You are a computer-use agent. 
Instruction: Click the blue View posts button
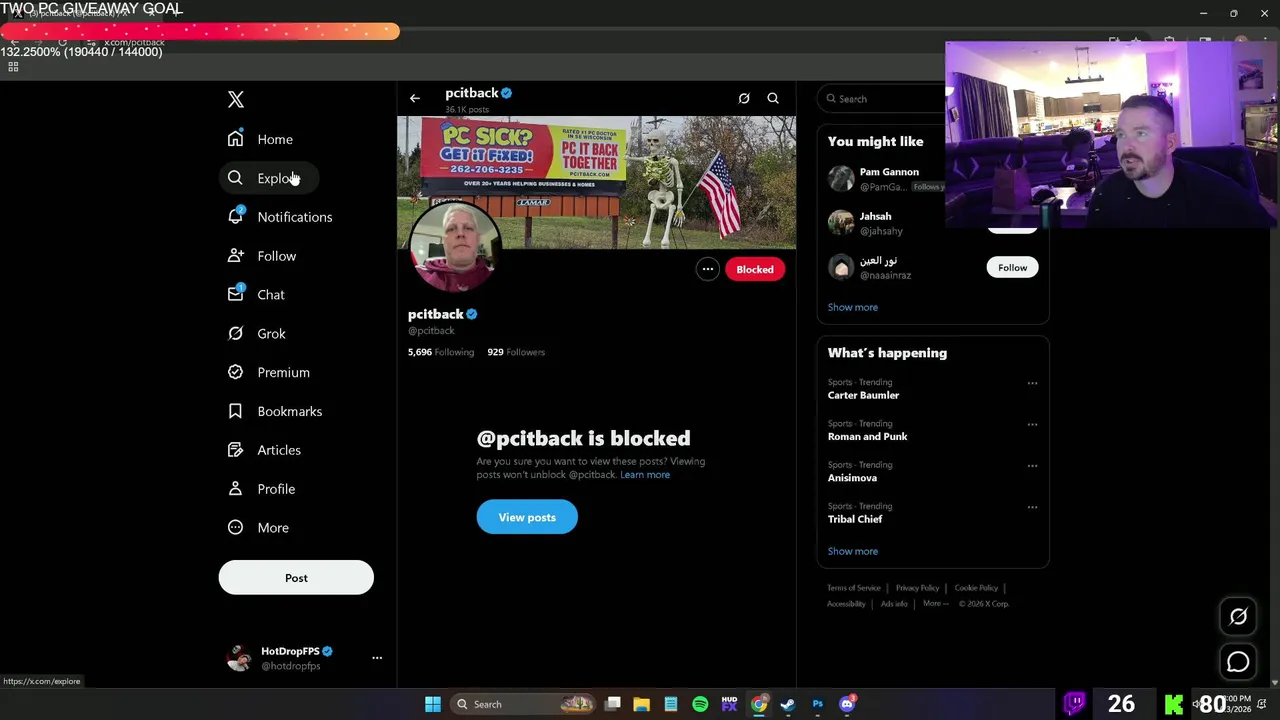point(527,517)
